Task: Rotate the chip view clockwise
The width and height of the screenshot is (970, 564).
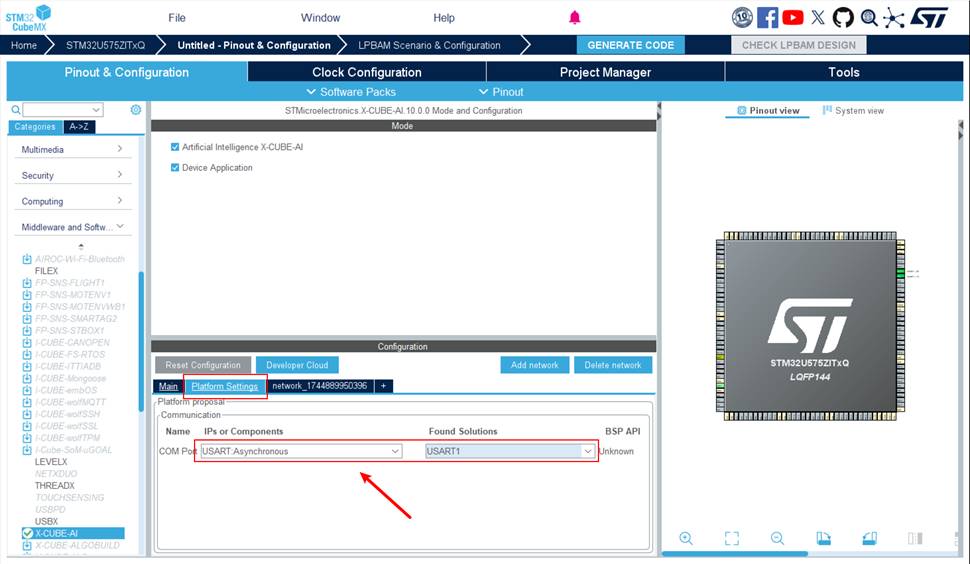Action: coord(823,538)
